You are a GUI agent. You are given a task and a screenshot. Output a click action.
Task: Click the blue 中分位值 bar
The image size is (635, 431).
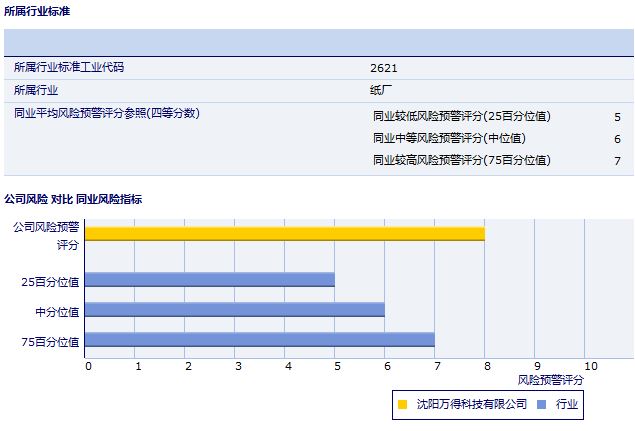235,309
